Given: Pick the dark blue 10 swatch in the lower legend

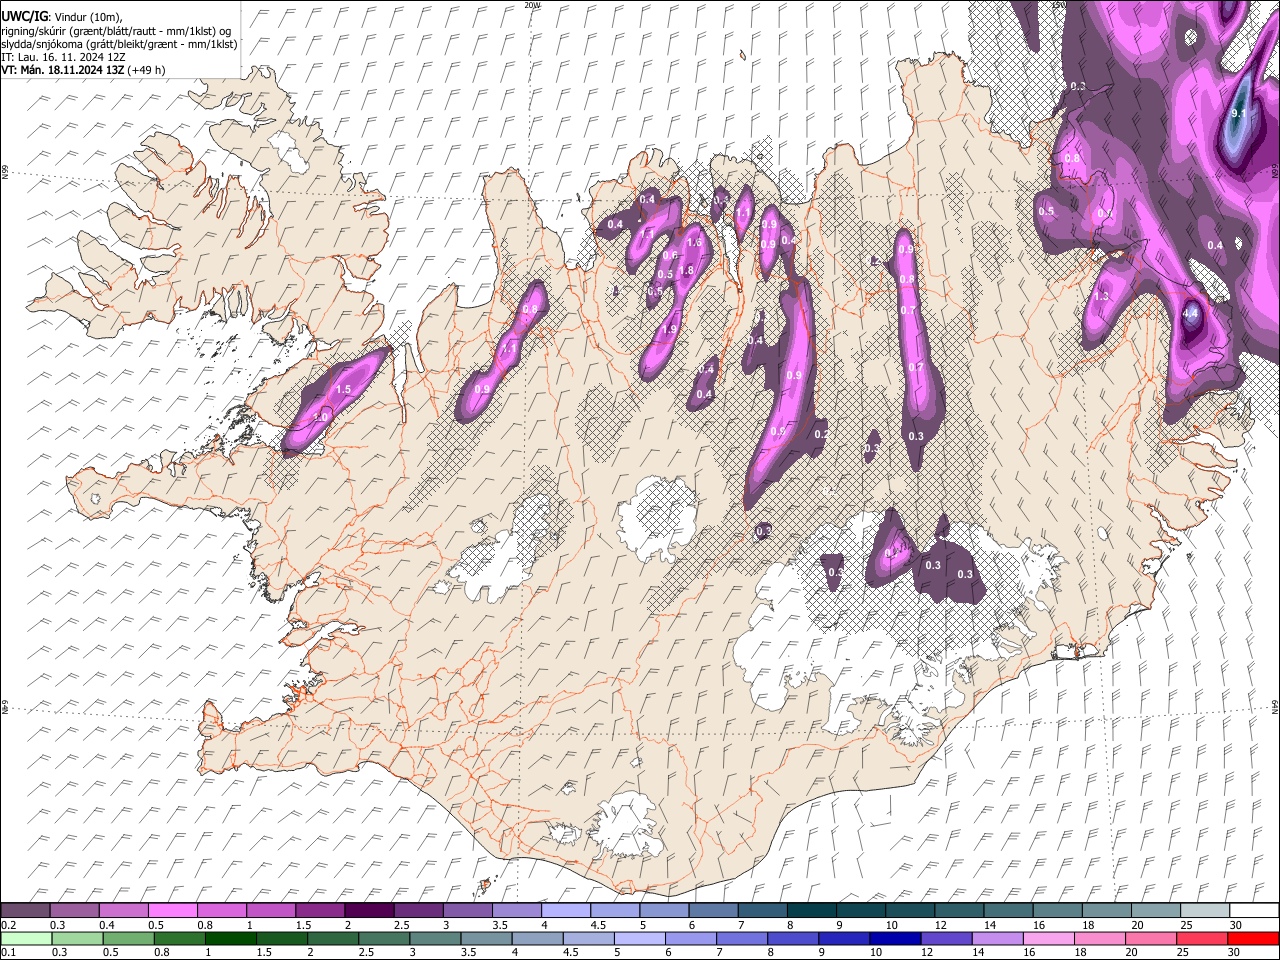Looking at the screenshot, I should (894, 939).
